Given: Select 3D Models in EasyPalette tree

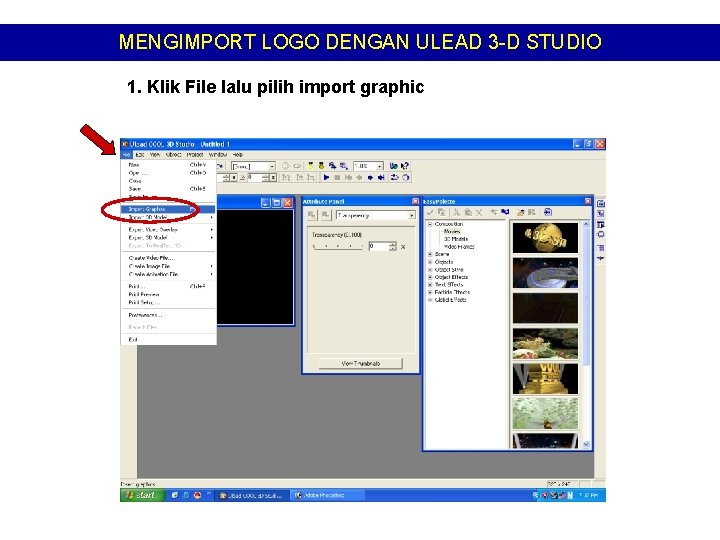Looking at the screenshot, I should [x=456, y=239].
